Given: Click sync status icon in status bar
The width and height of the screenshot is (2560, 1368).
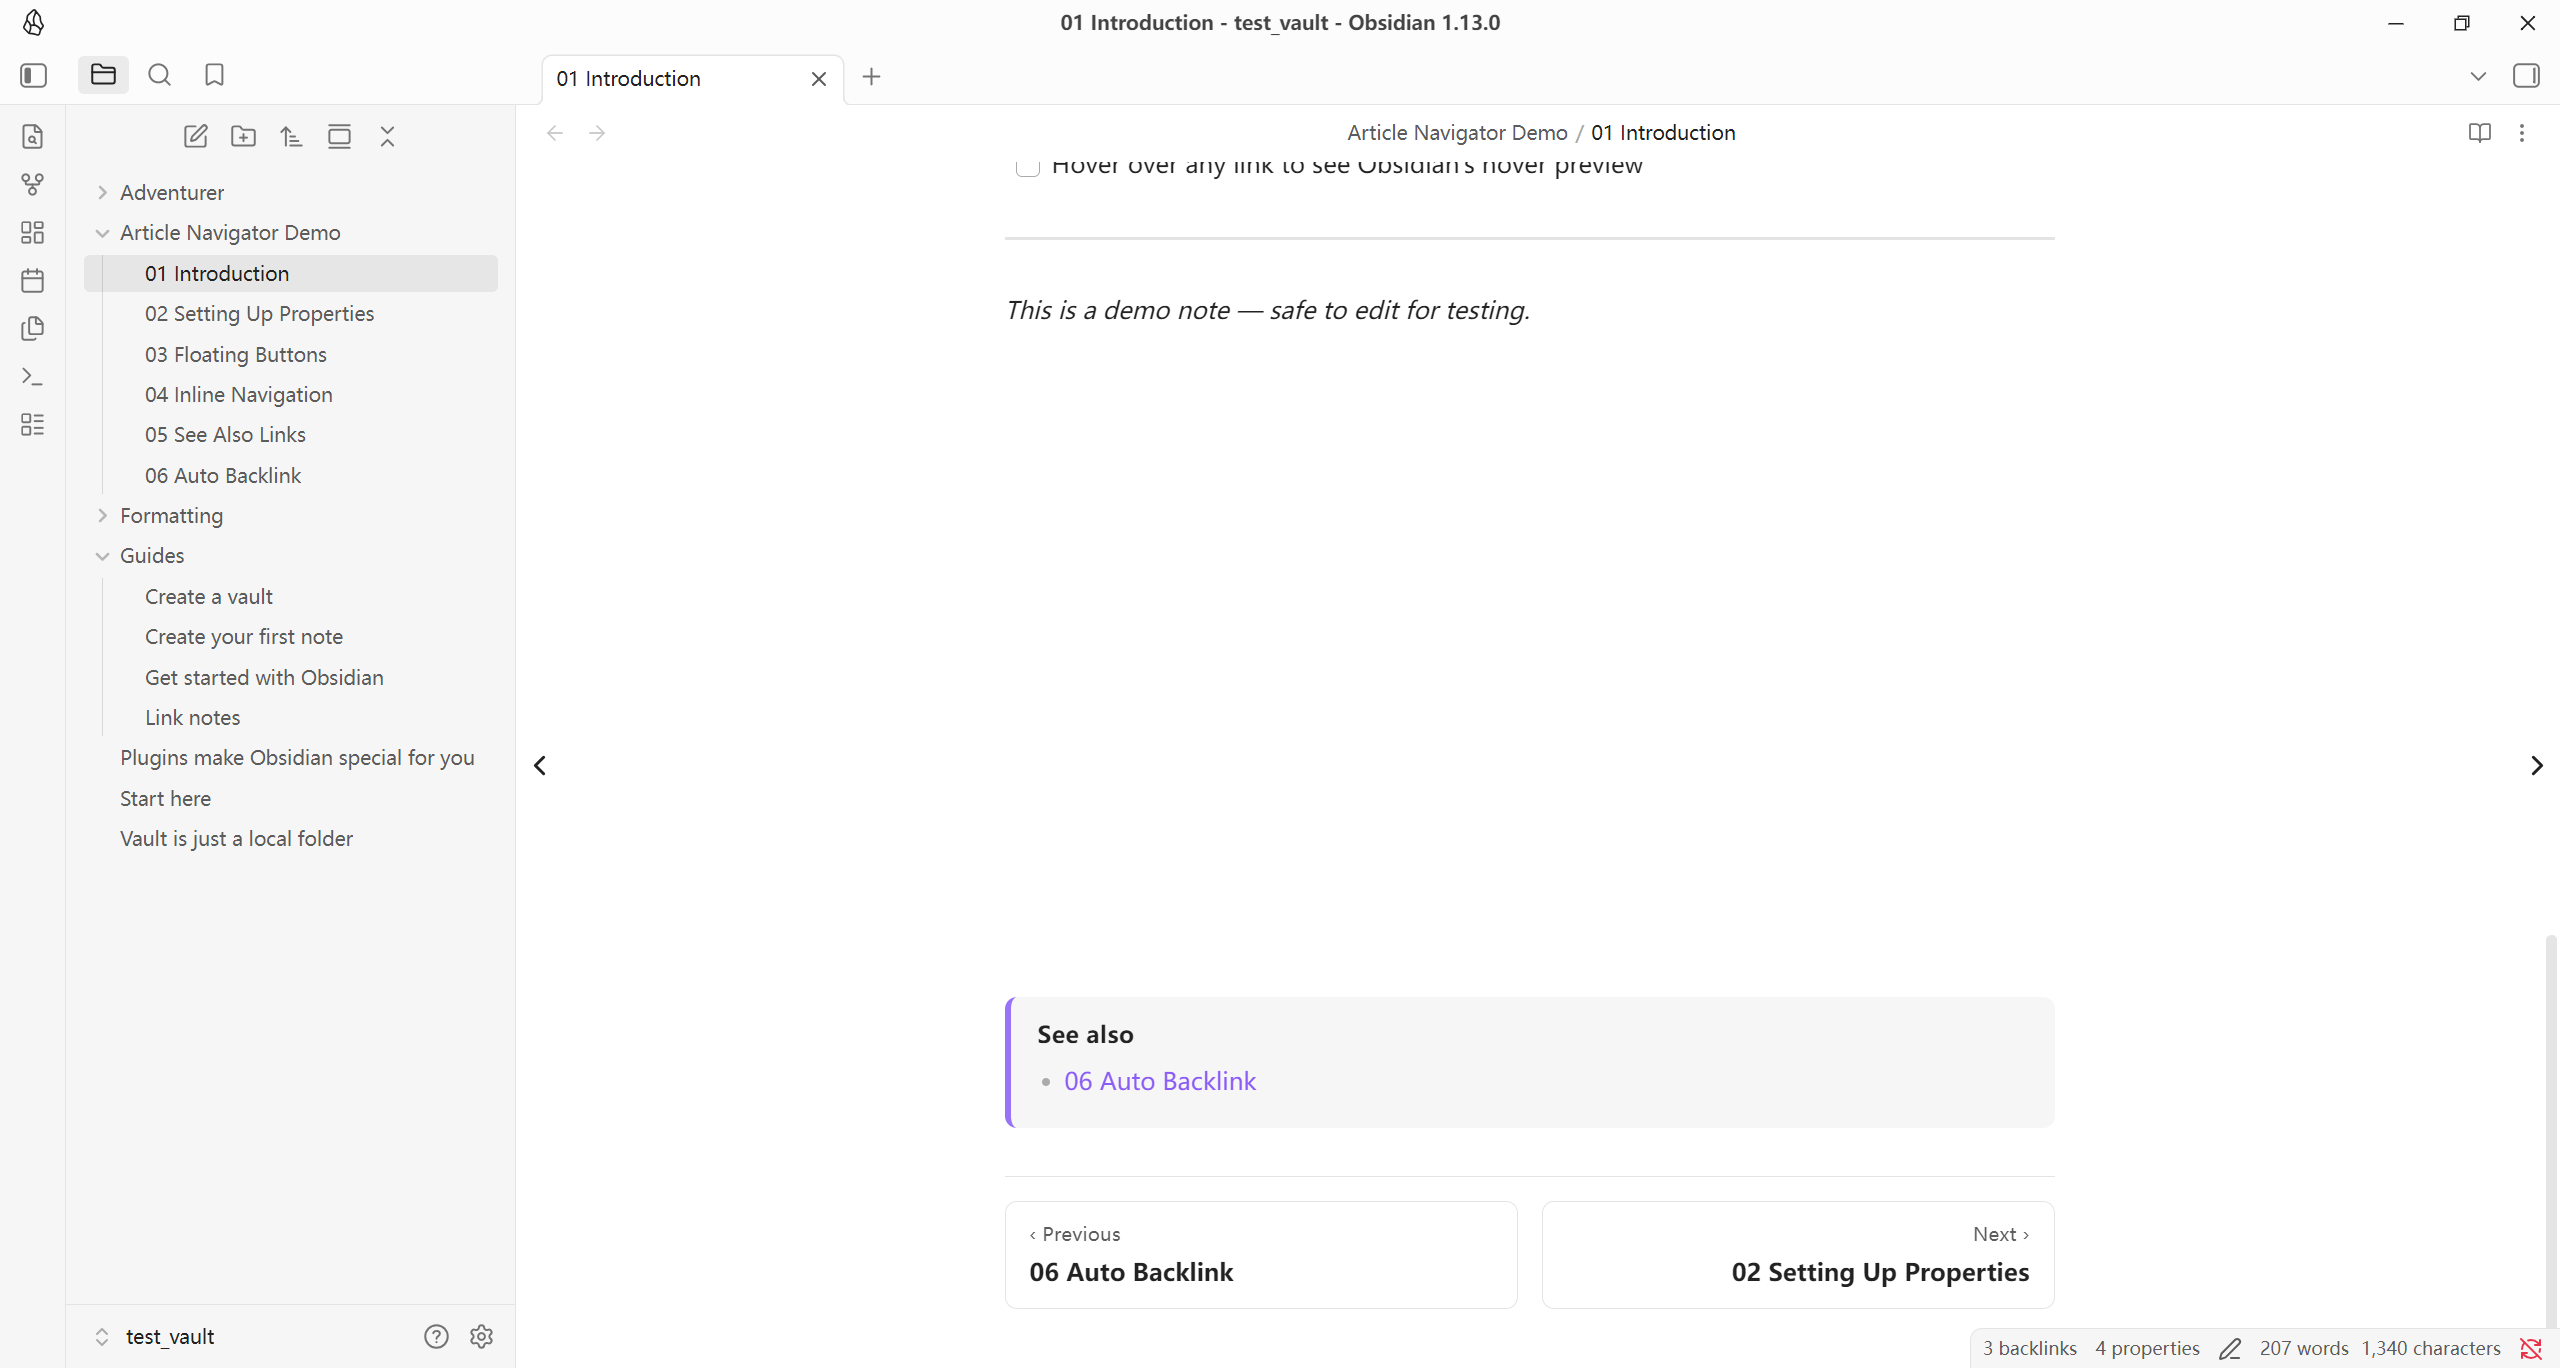Looking at the screenshot, I should click(2530, 1349).
